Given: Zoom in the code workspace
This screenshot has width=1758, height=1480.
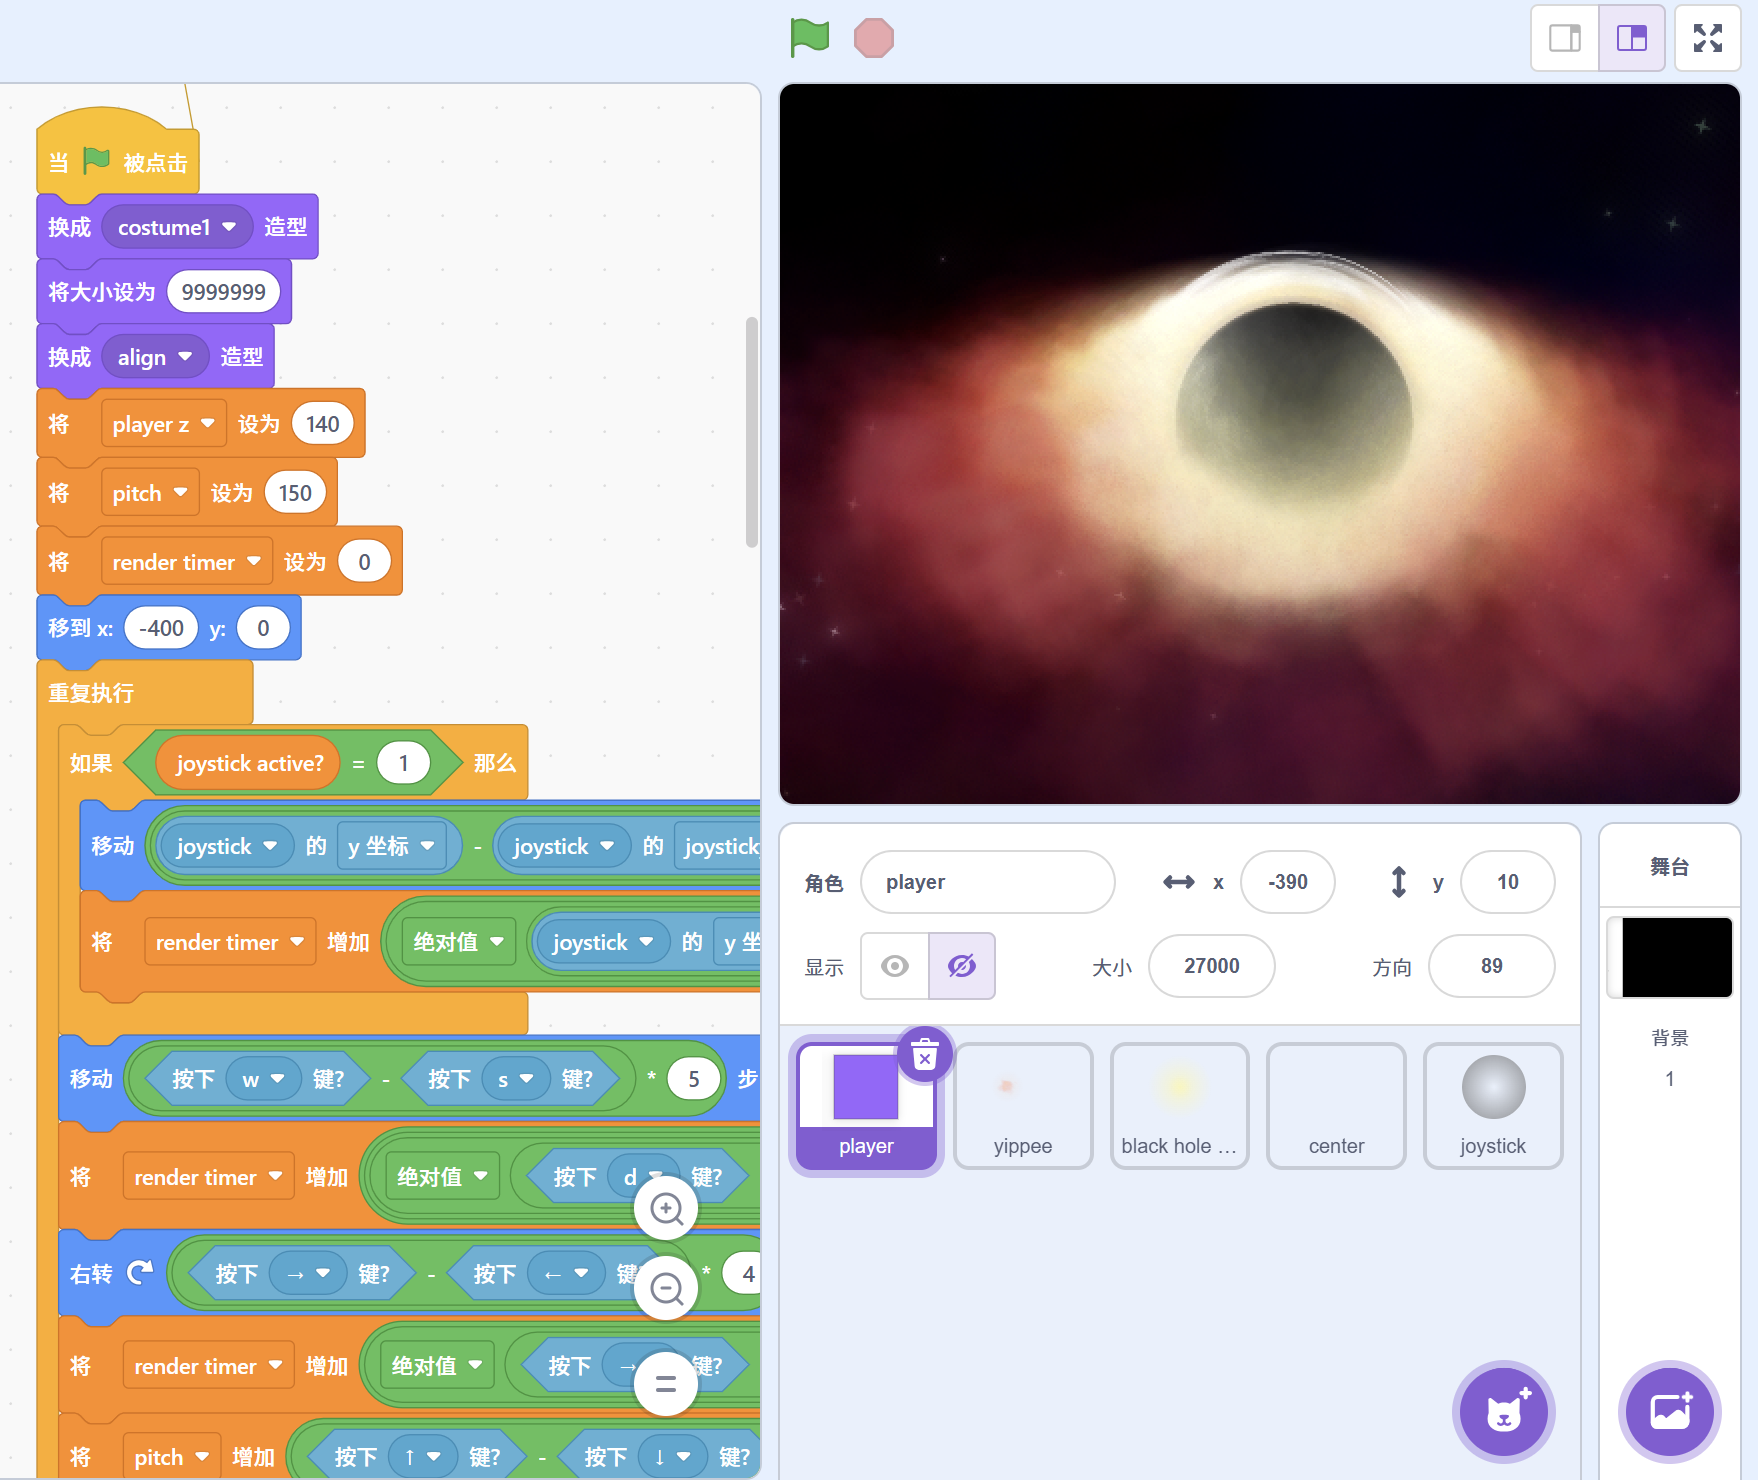Looking at the screenshot, I should (666, 1209).
